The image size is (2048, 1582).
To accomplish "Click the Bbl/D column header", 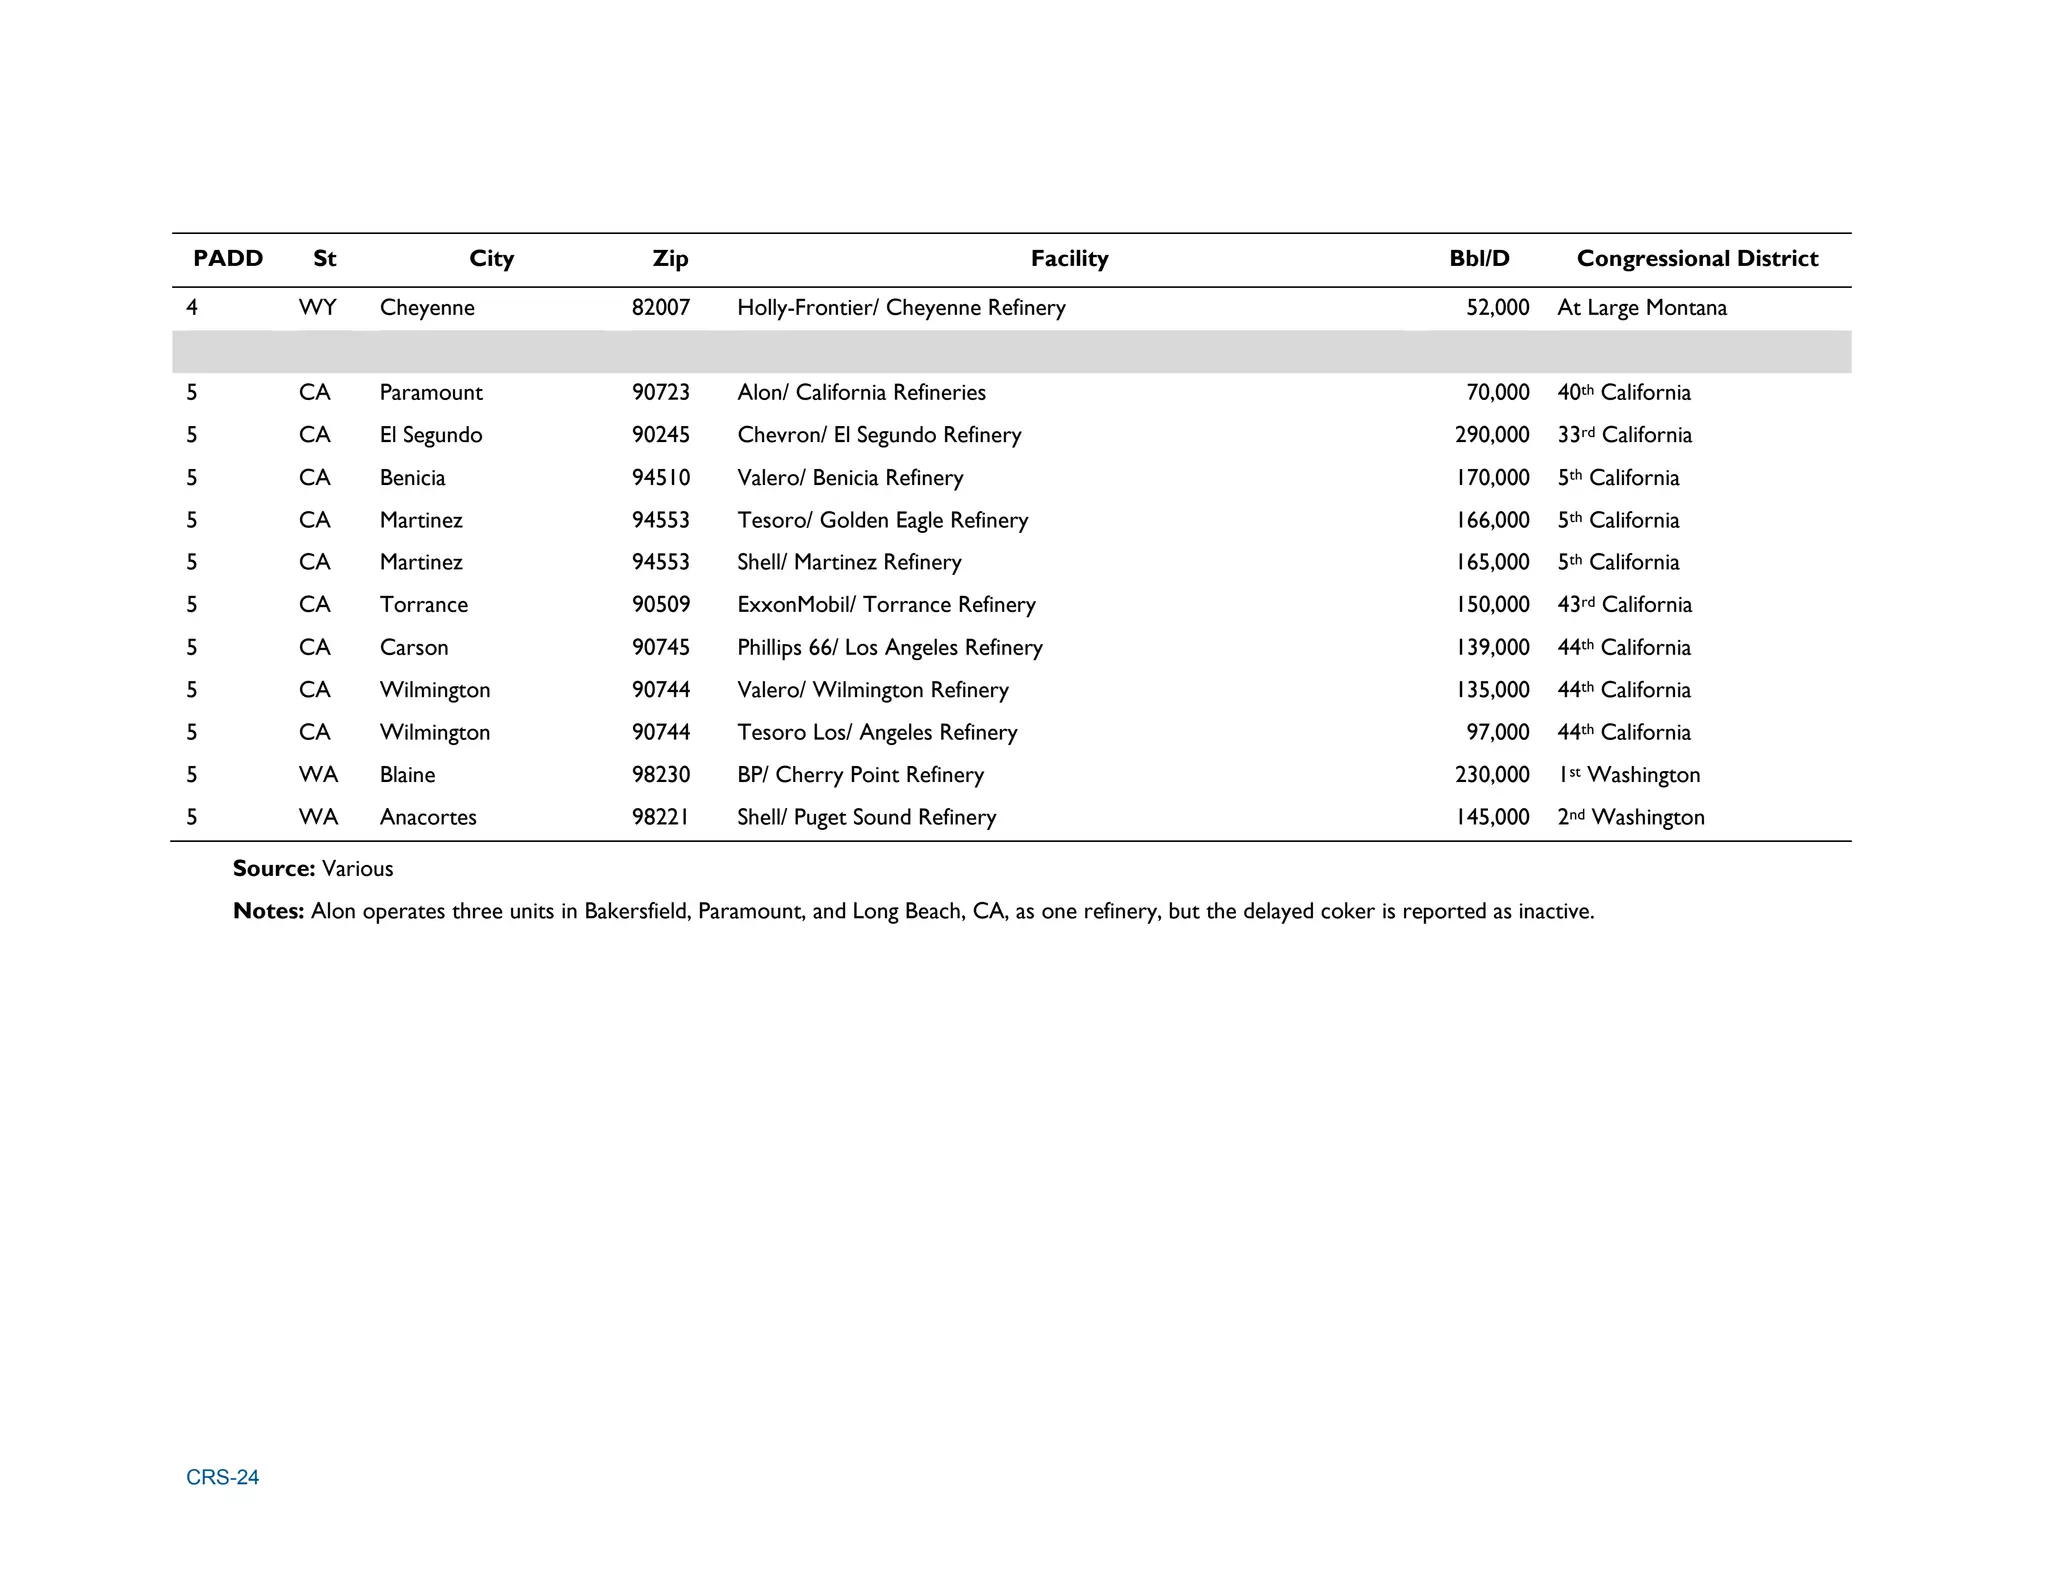I will (x=1478, y=259).
